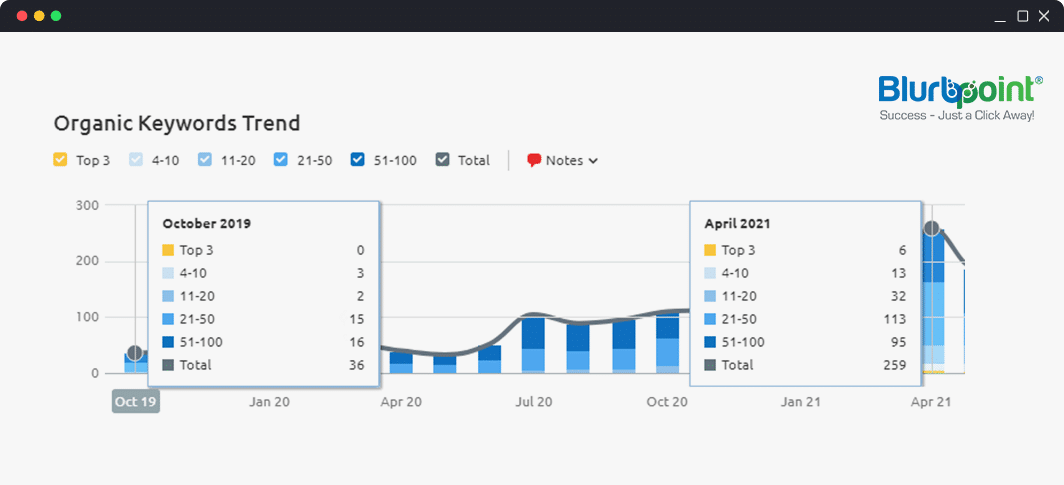Click the April 2021 data point marker
1064x485 pixels.
tap(932, 229)
